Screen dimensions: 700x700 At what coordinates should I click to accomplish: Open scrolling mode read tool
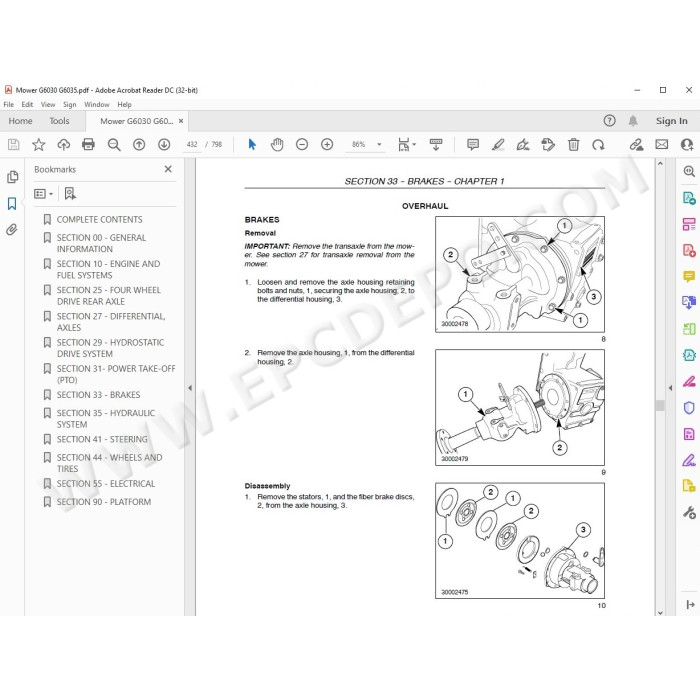(436, 144)
